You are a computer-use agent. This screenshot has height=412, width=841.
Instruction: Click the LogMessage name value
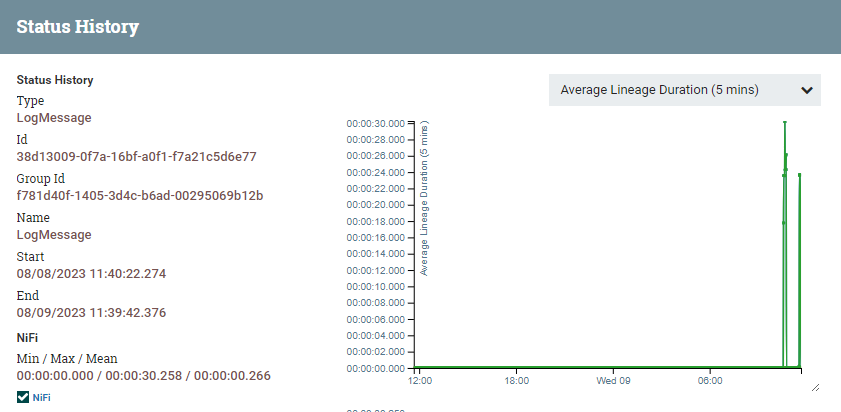click(54, 234)
